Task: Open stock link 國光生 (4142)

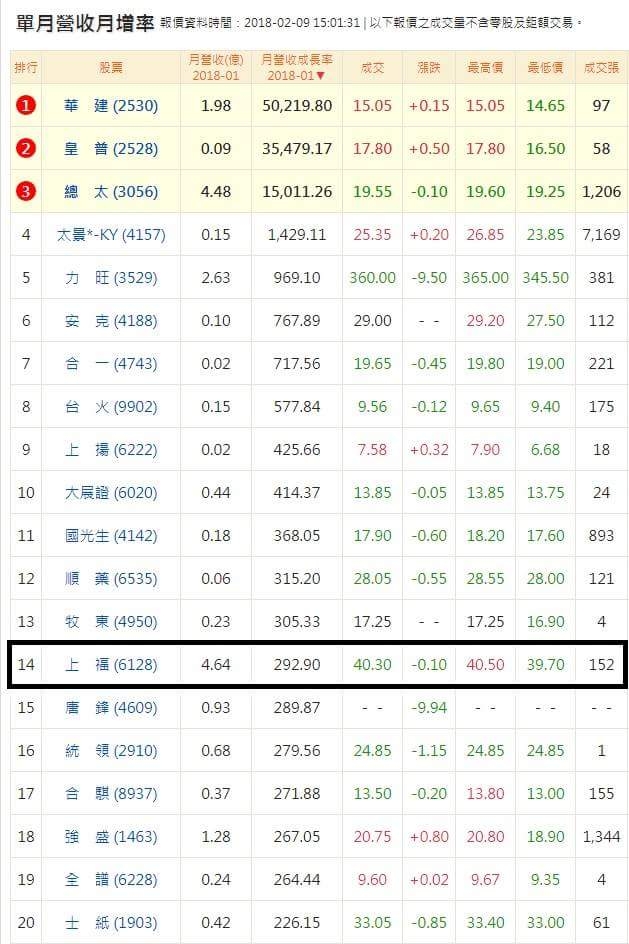Action: click(111, 536)
